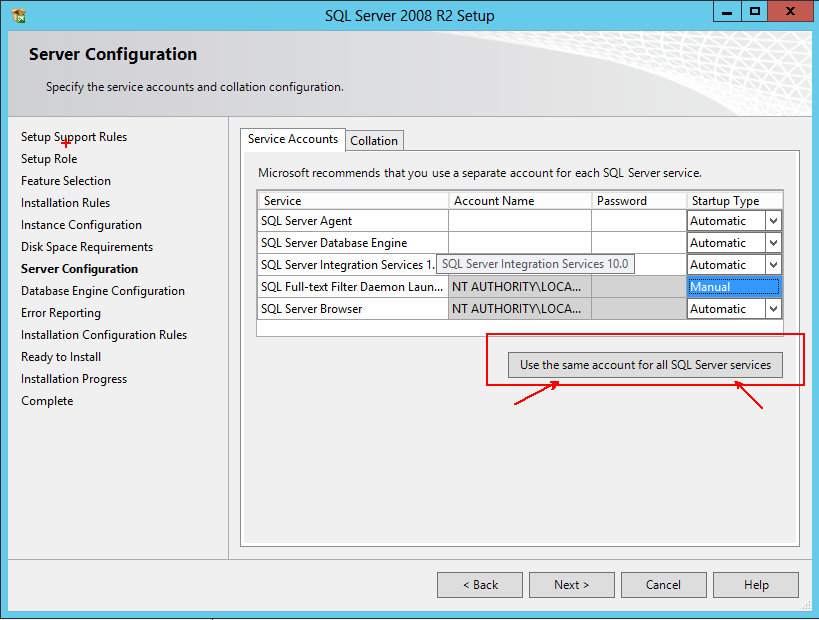Viewport: 819px width, 620px height.
Task: Select the Service Accounts tab
Action: (x=292, y=139)
